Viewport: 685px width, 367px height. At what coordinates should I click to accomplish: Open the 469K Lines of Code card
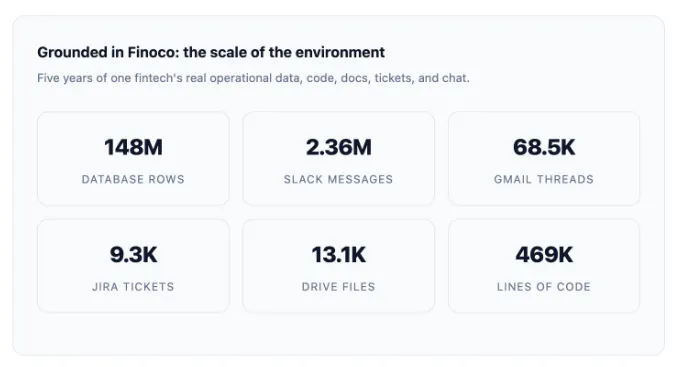pos(544,266)
